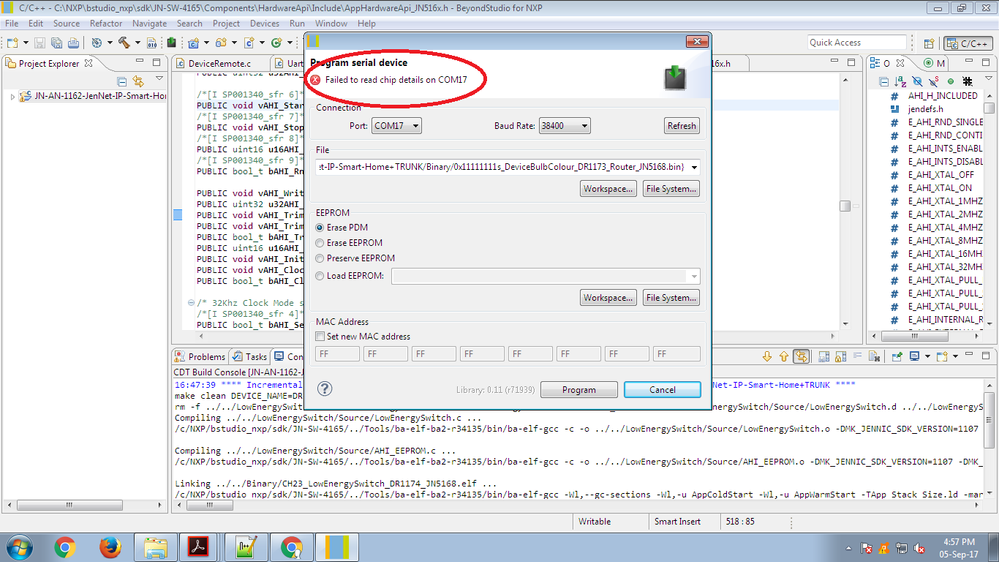Click the C/C++ perspective button
The image size is (999, 562).
tap(968, 43)
